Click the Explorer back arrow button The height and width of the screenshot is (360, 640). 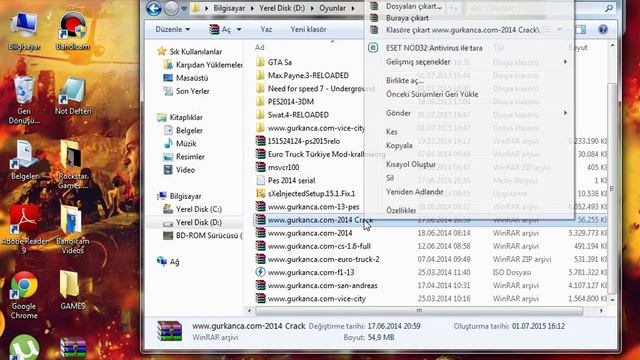pyautogui.click(x=154, y=8)
